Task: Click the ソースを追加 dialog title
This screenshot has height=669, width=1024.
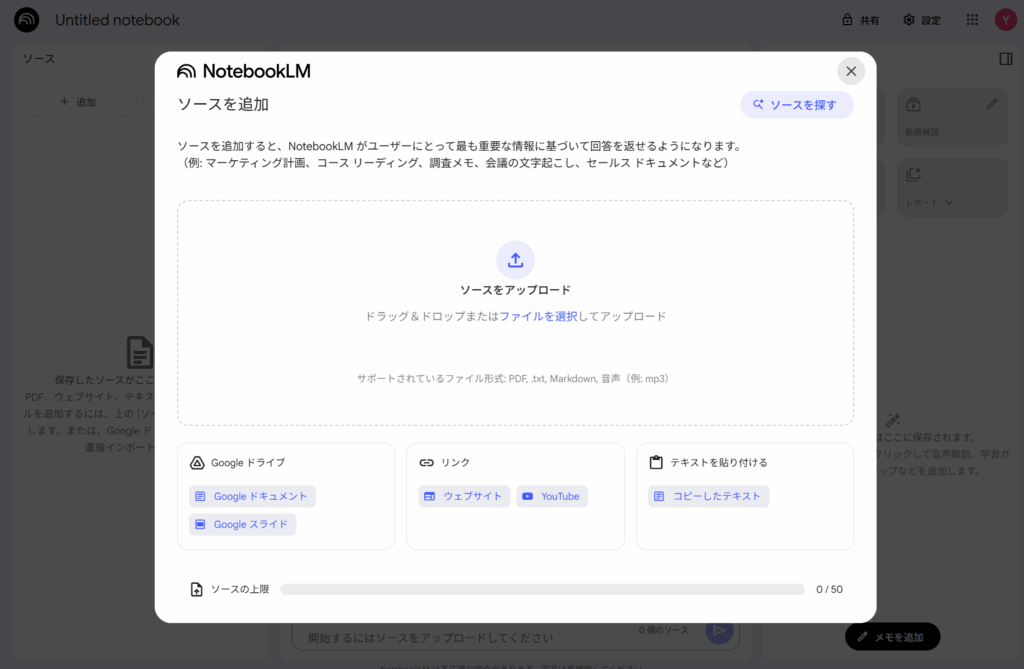Action: [x=223, y=105]
